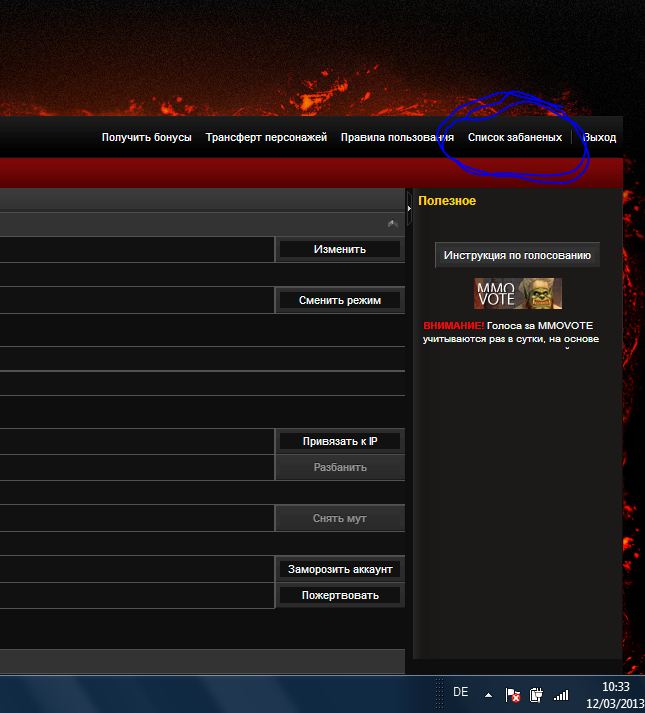The image size is (645, 713).
Task: Click the Изменить button
Action: (x=340, y=249)
